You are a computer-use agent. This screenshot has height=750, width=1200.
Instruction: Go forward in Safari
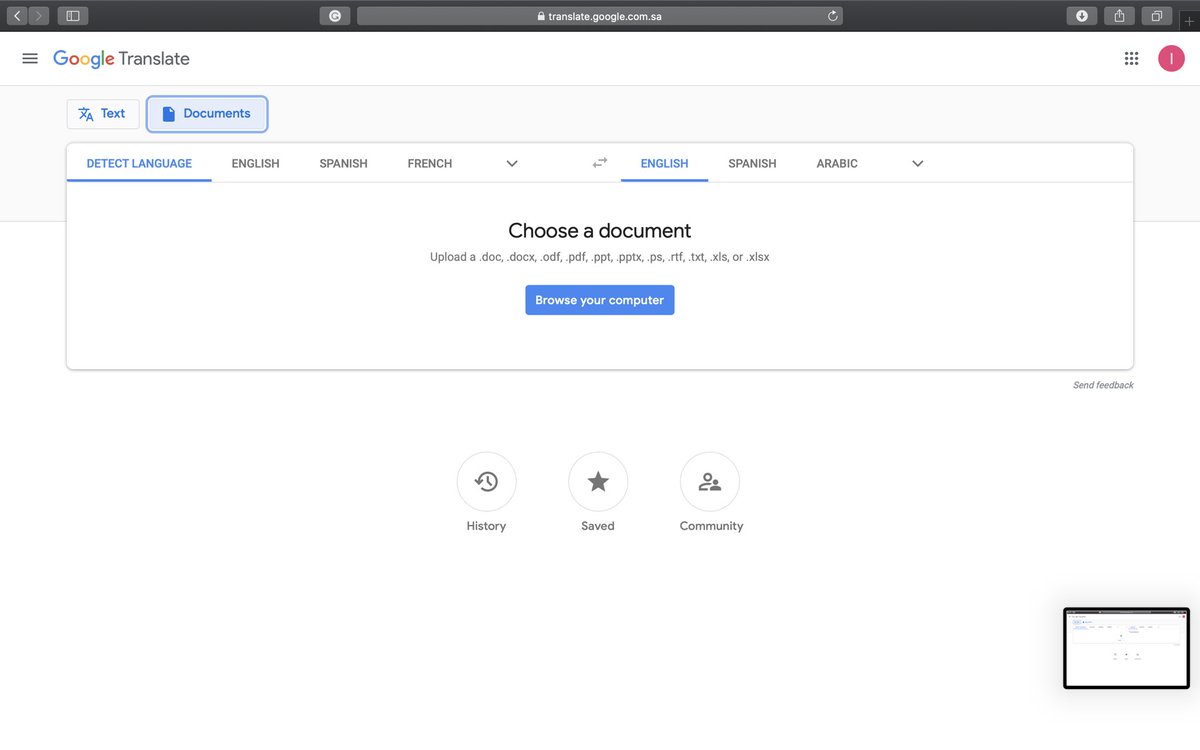tap(39, 16)
